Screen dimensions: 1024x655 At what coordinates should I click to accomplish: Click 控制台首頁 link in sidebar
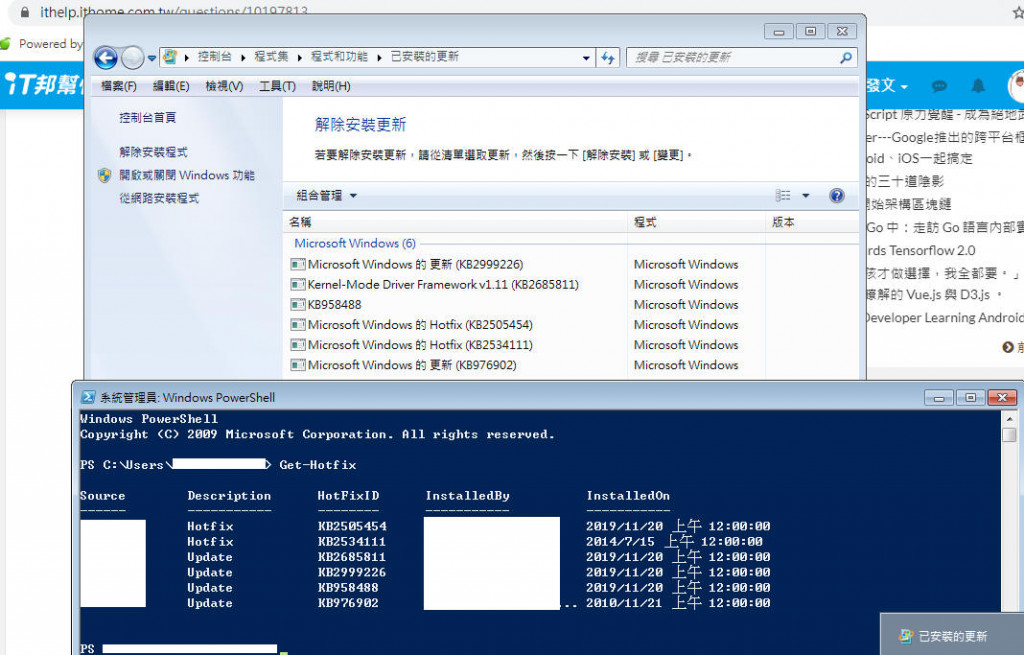(x=148, y=118)
